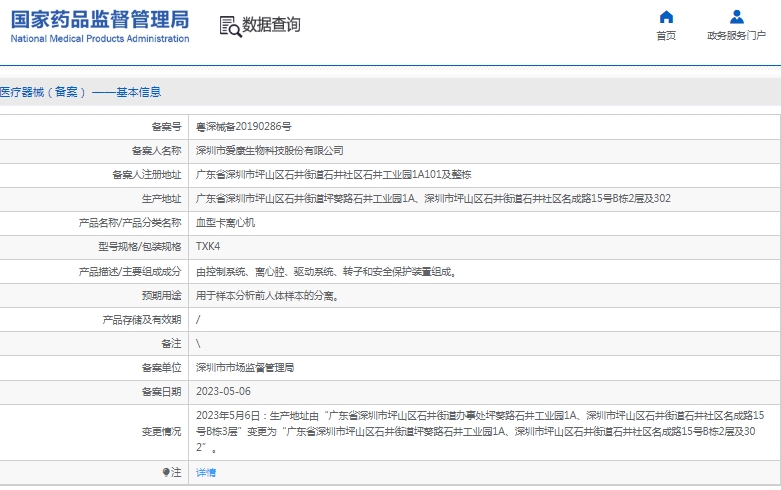Select 深圳市市场监督管理局 filing authority
Viewport: 781px width, 490px height.
245,368
